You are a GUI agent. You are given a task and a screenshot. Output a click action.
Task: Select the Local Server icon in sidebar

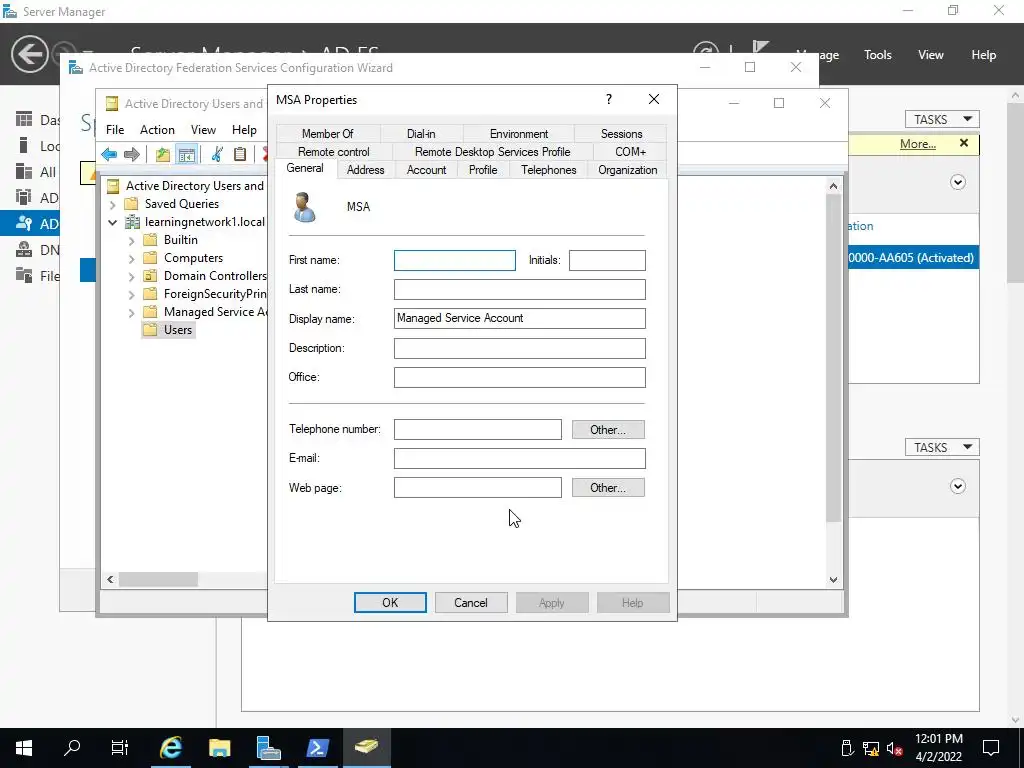(24, 146)
